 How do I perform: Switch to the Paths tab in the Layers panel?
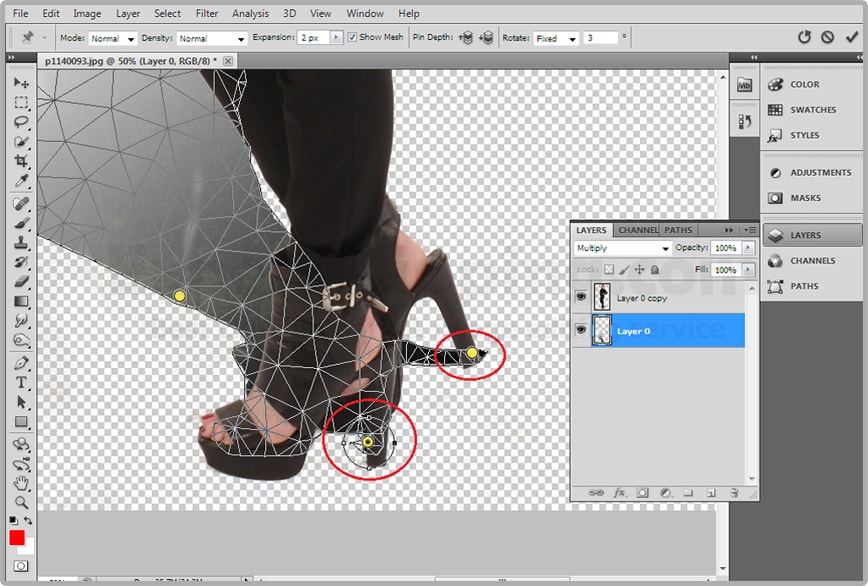coord(678,230)
